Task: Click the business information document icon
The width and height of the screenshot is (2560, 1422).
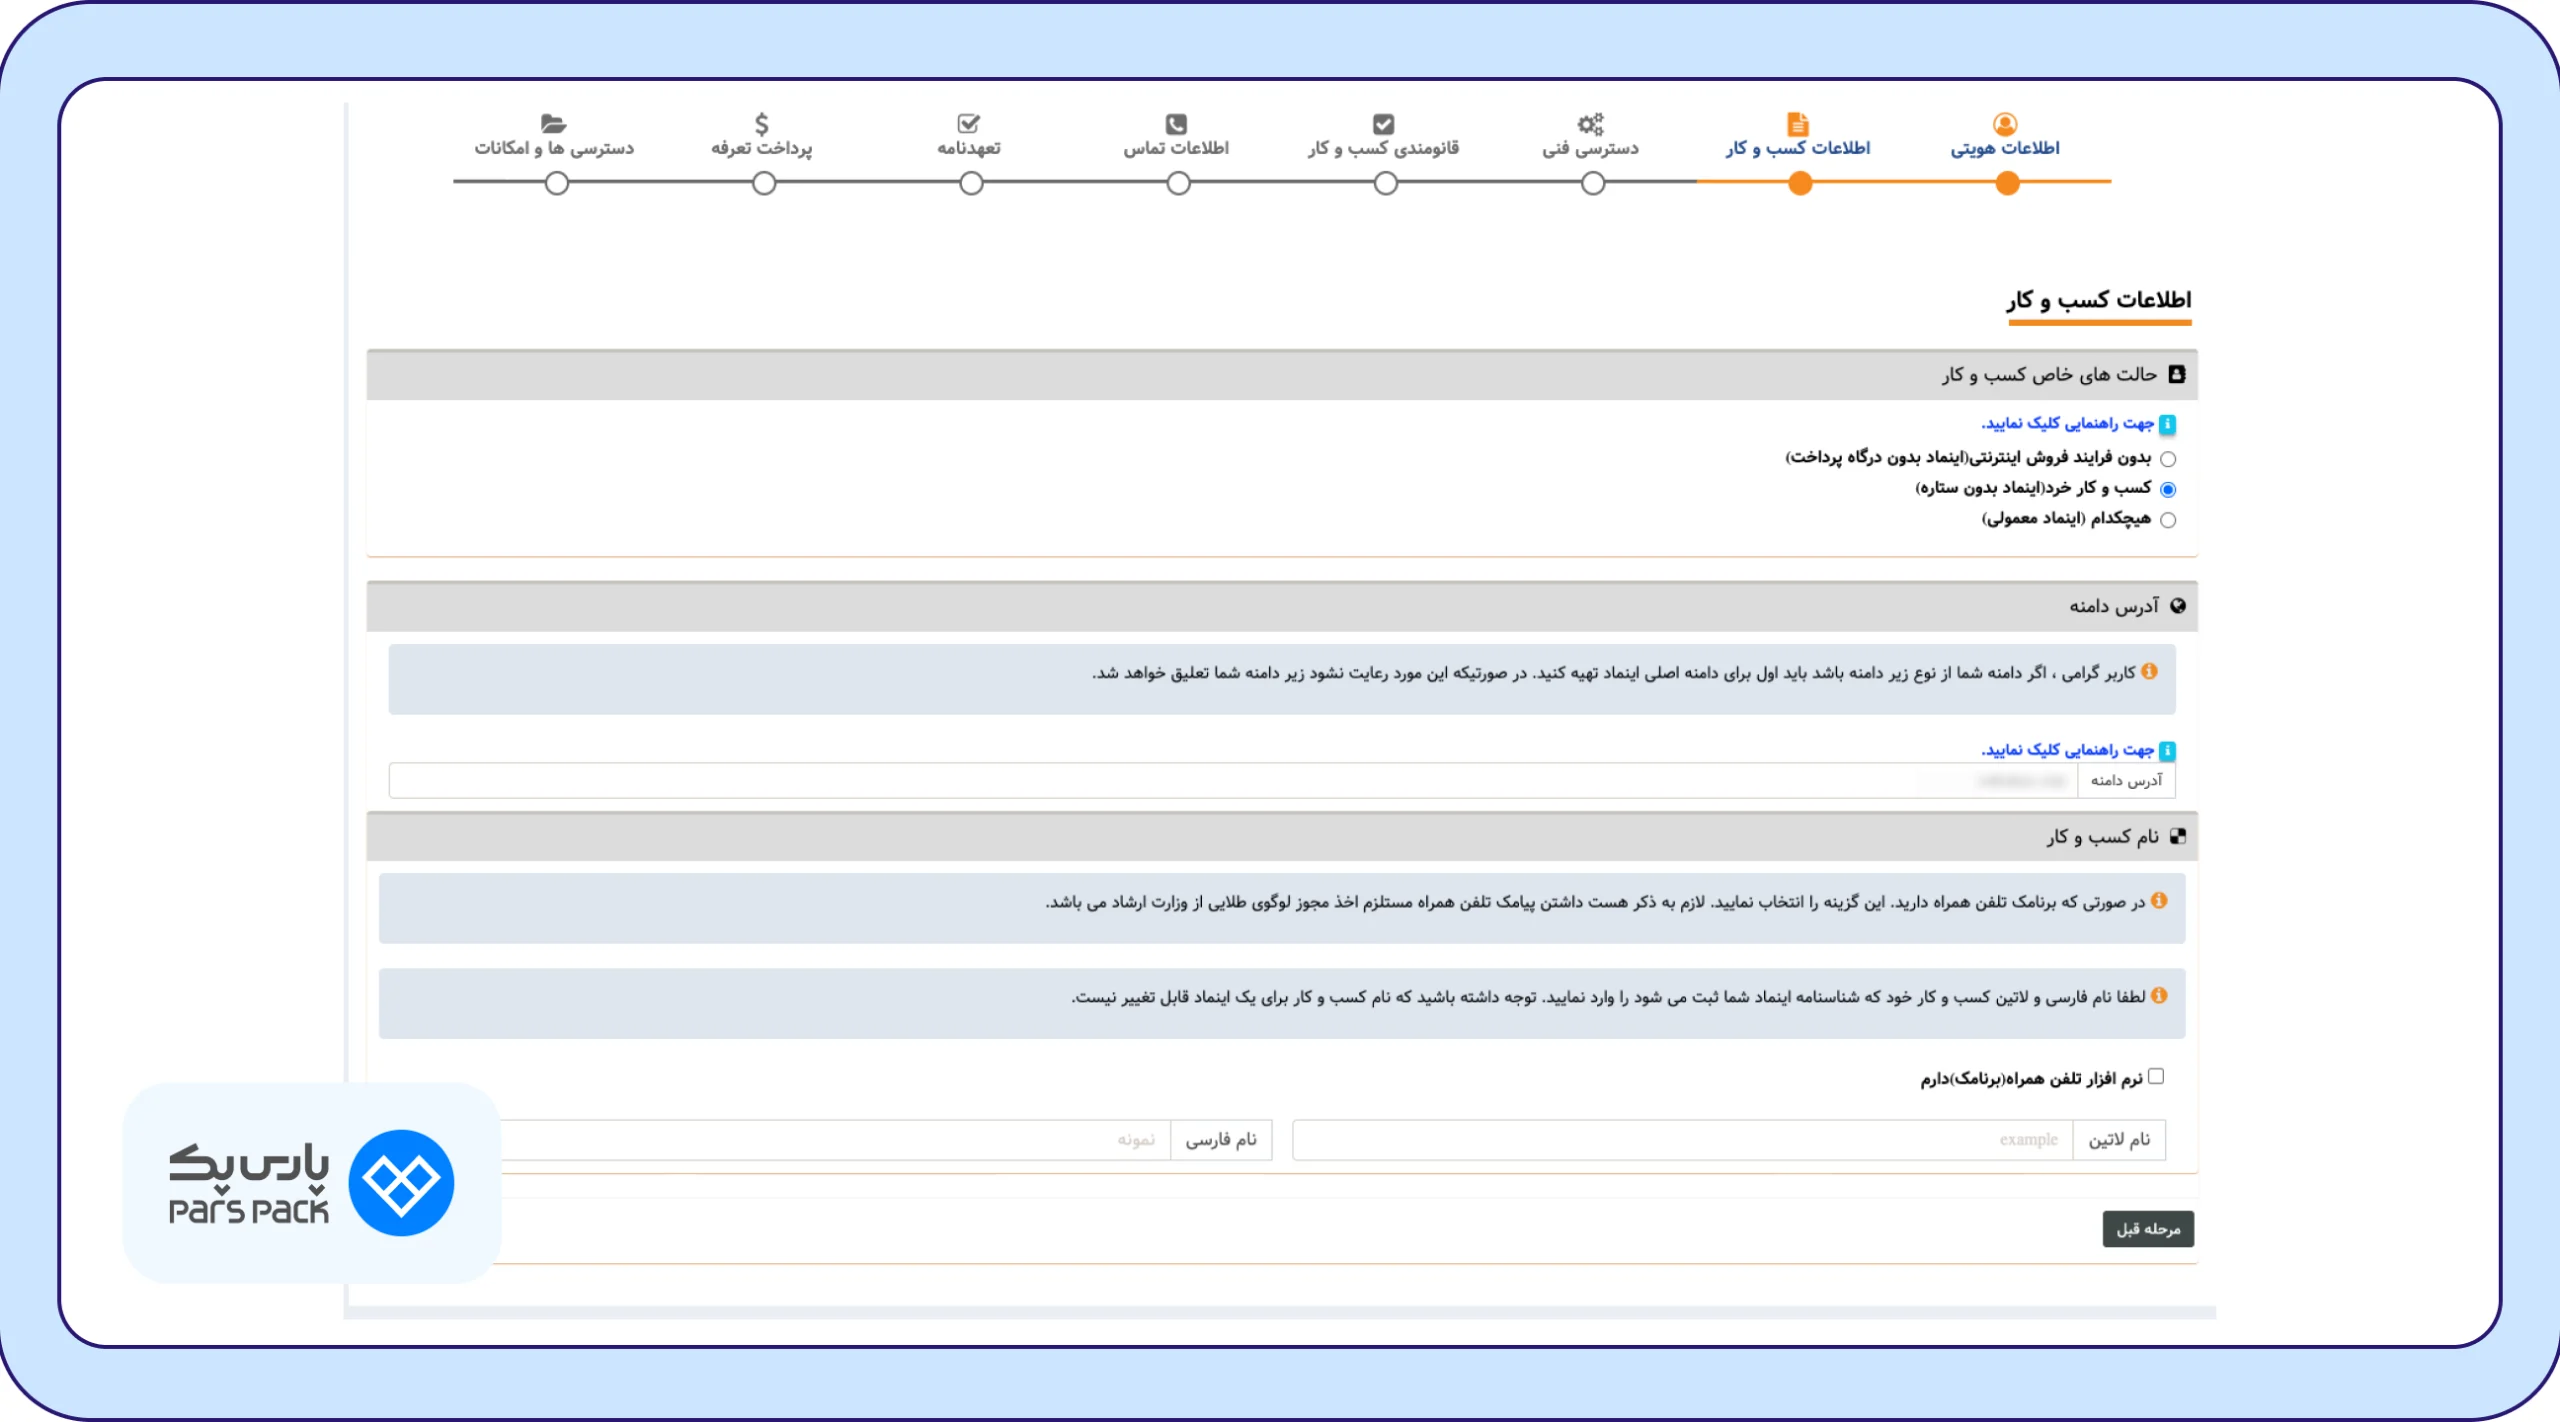Action: (1797, 124)
